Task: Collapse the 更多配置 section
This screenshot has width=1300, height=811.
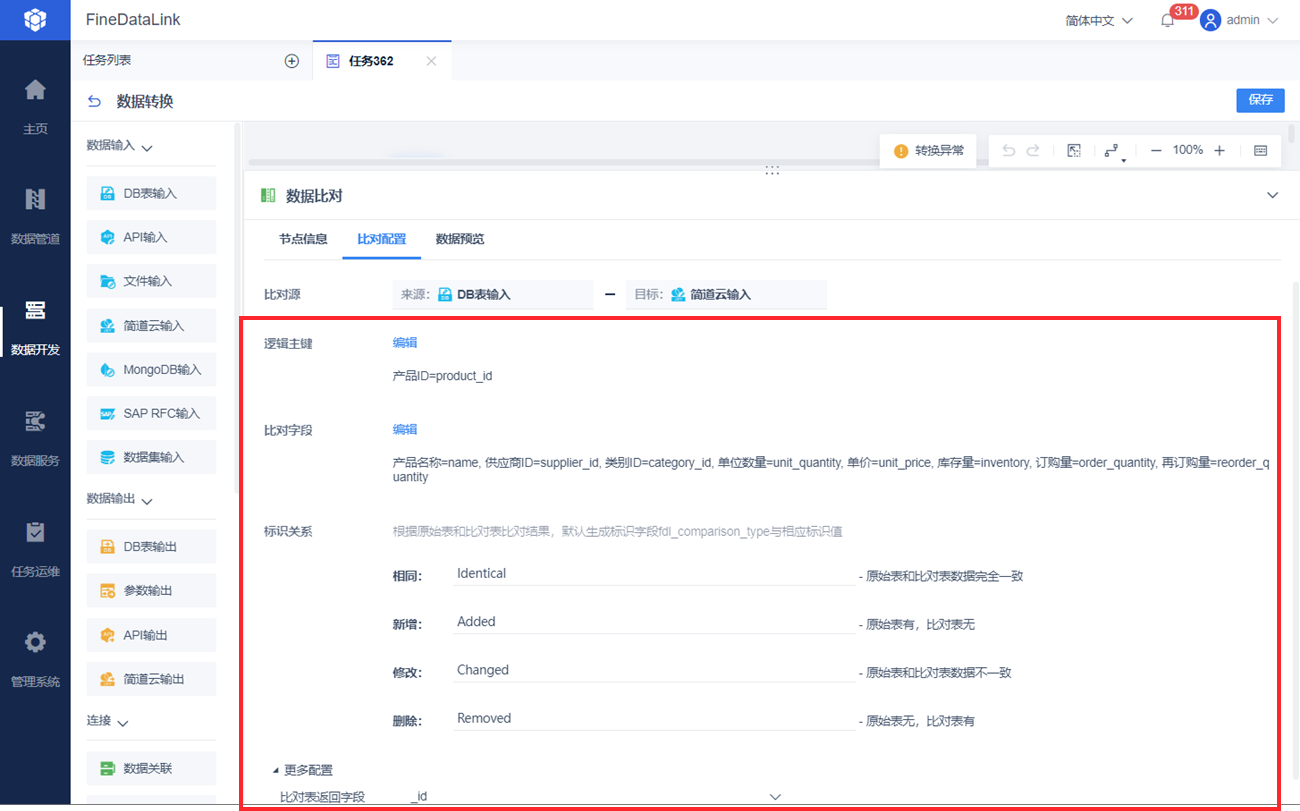Action: pyautogui.click(x=302, y=770)
